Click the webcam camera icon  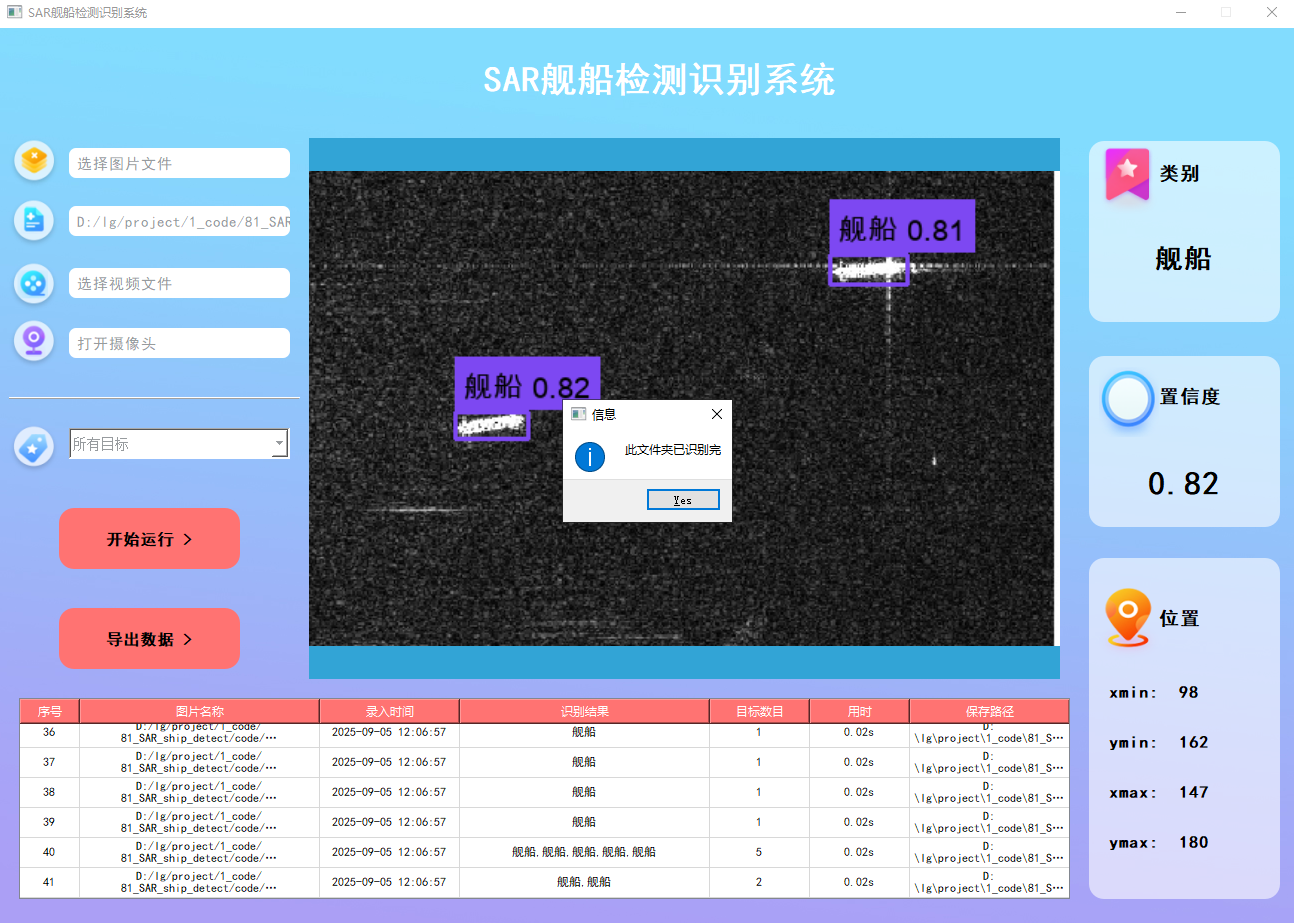(x=34, y=341)
